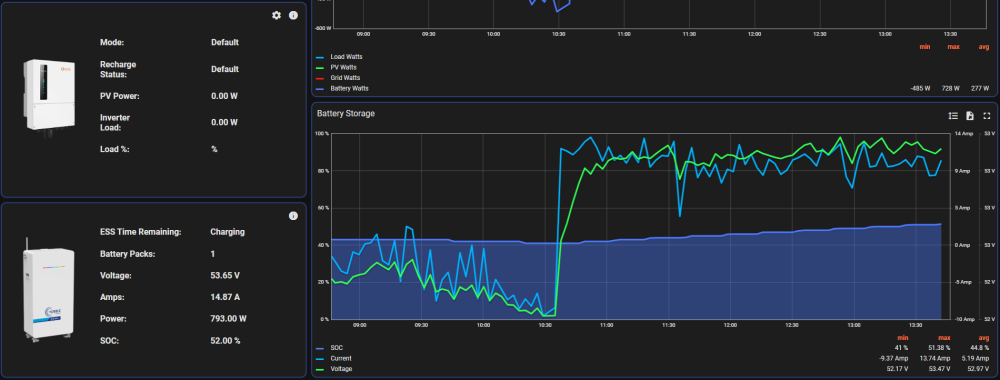Click the 100 % axis label on battery chart
This screenshot has width=1000, height=380.
click(322, 134)
